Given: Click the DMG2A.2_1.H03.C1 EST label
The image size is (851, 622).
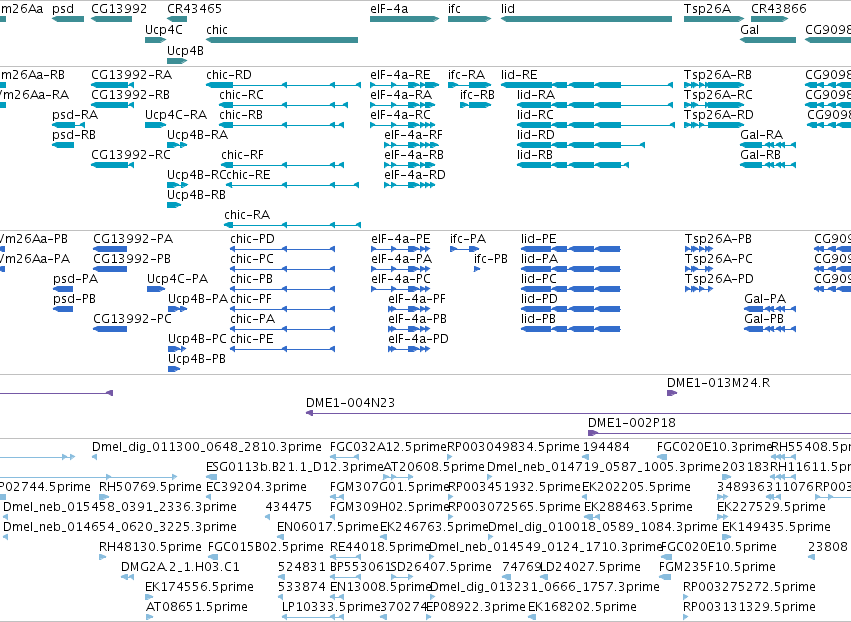Looking at the screenshot, I should click(x=180, y=567).
